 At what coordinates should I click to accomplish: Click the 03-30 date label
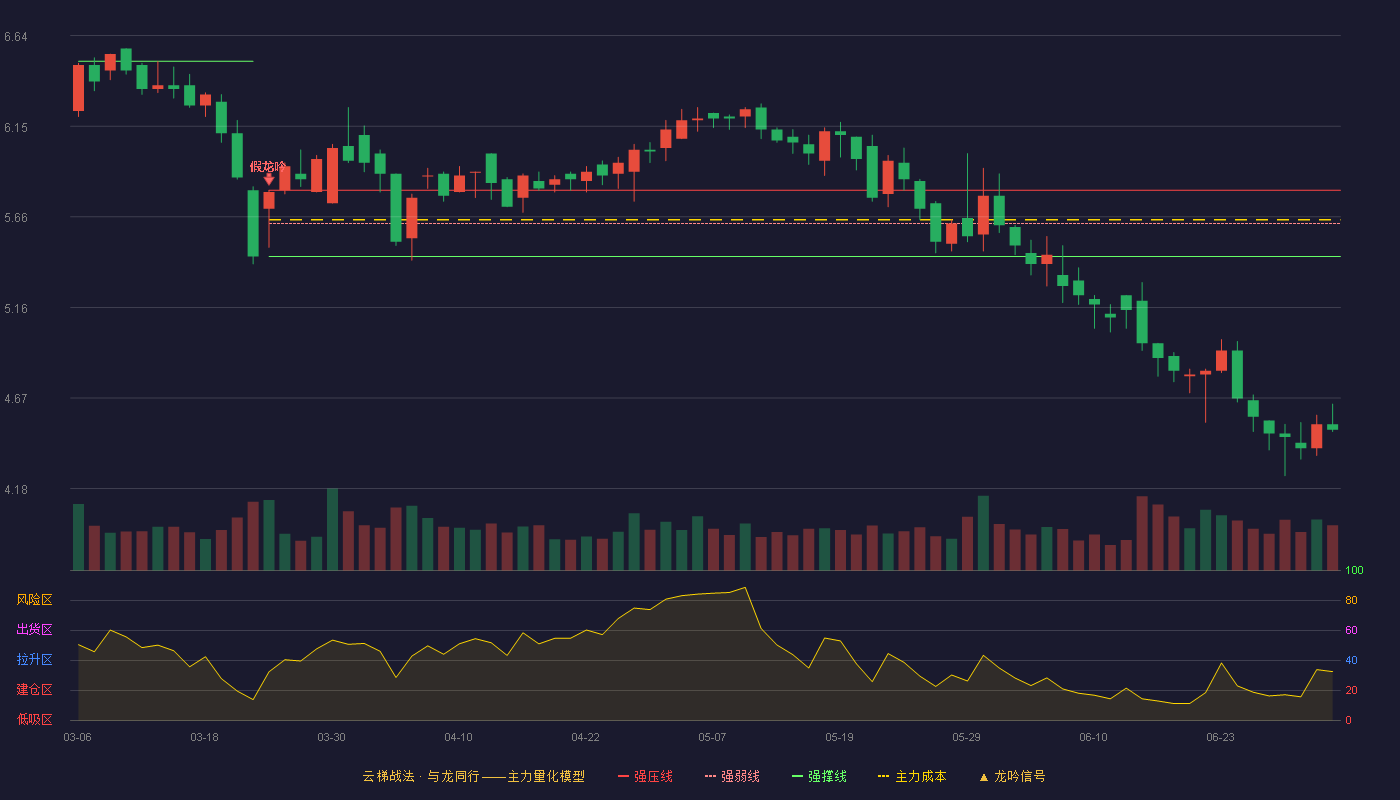point(331,737)
